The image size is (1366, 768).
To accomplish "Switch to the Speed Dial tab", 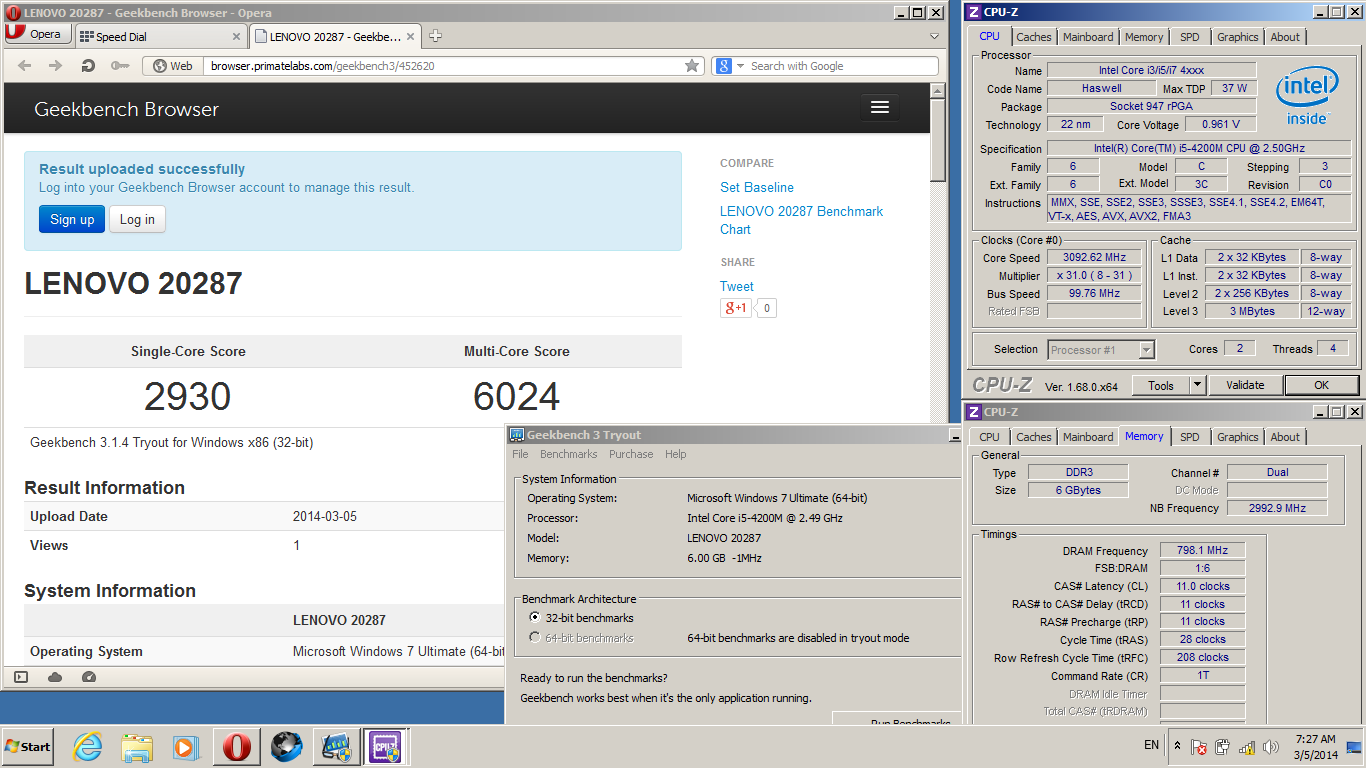I will (160, 37).
